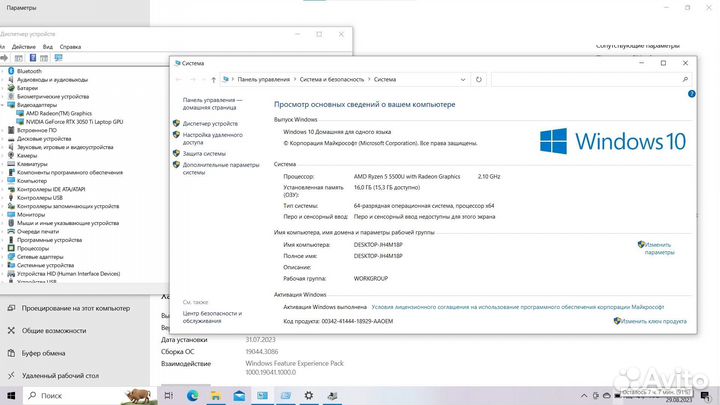Expand the Компьютер tree node

[x=2, y=180]
